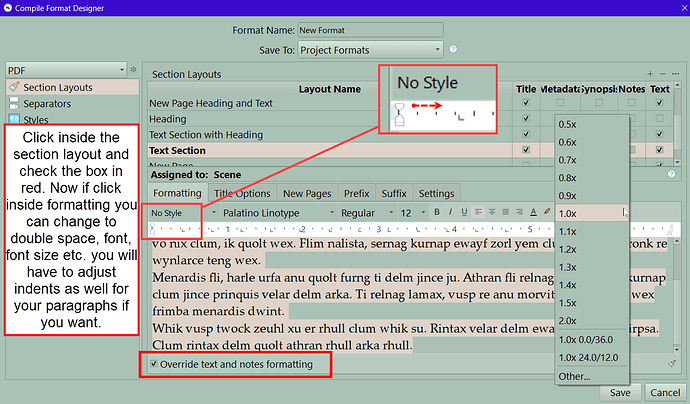Click help icon on Assigned to row
The height and width of the screenshot is (404, 690).
point(671,174)
